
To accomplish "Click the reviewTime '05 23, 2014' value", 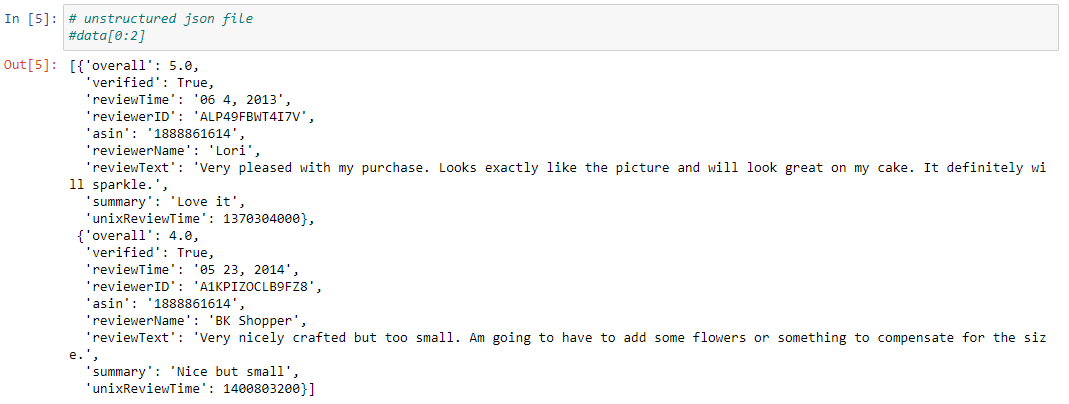I will pos(237,269).
